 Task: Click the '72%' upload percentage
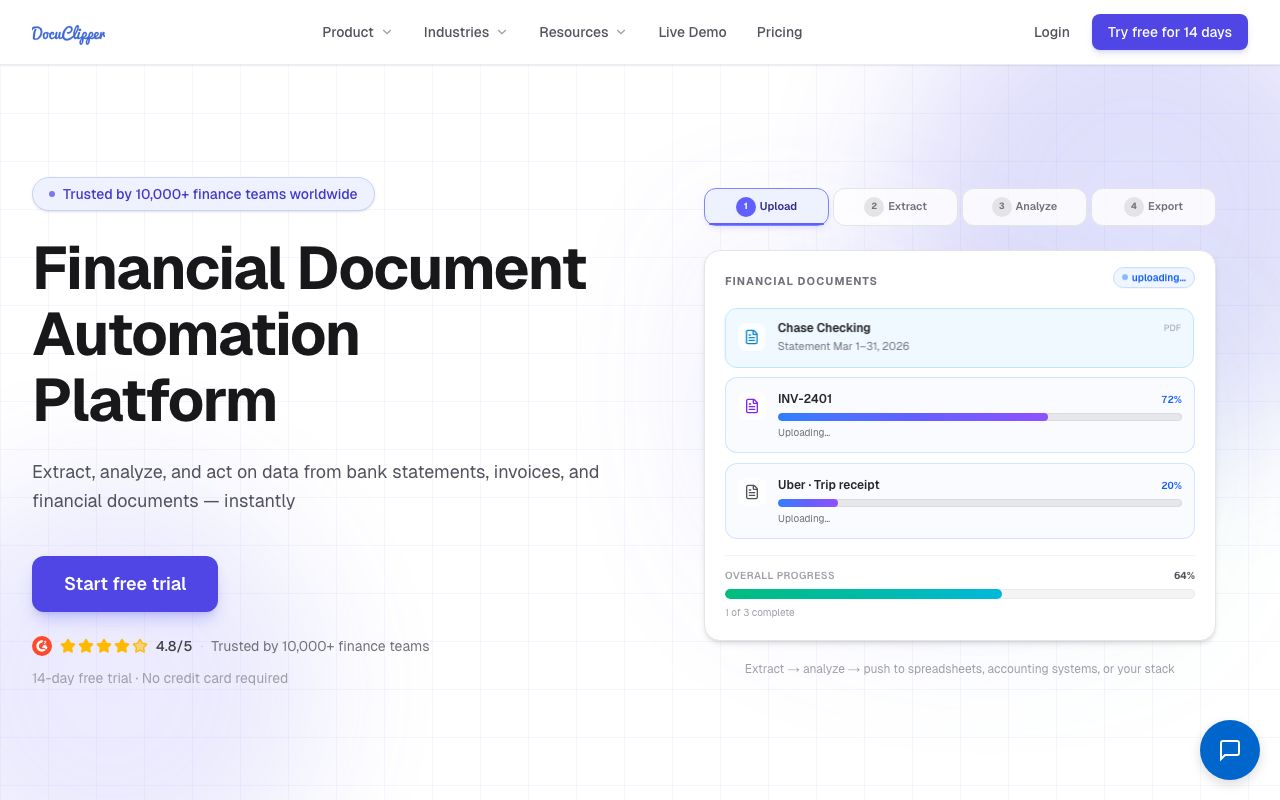pyautogui.click(x=1171, y=399)
